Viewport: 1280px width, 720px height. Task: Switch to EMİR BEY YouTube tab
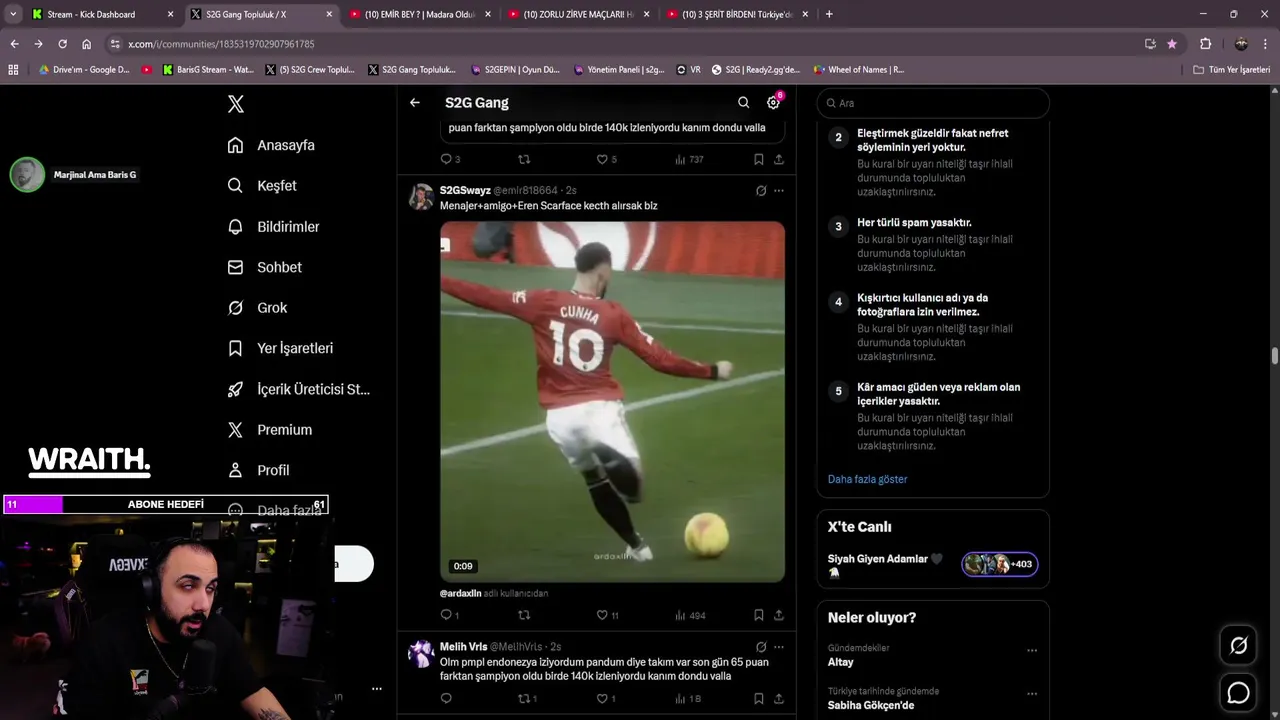(418, 14)
